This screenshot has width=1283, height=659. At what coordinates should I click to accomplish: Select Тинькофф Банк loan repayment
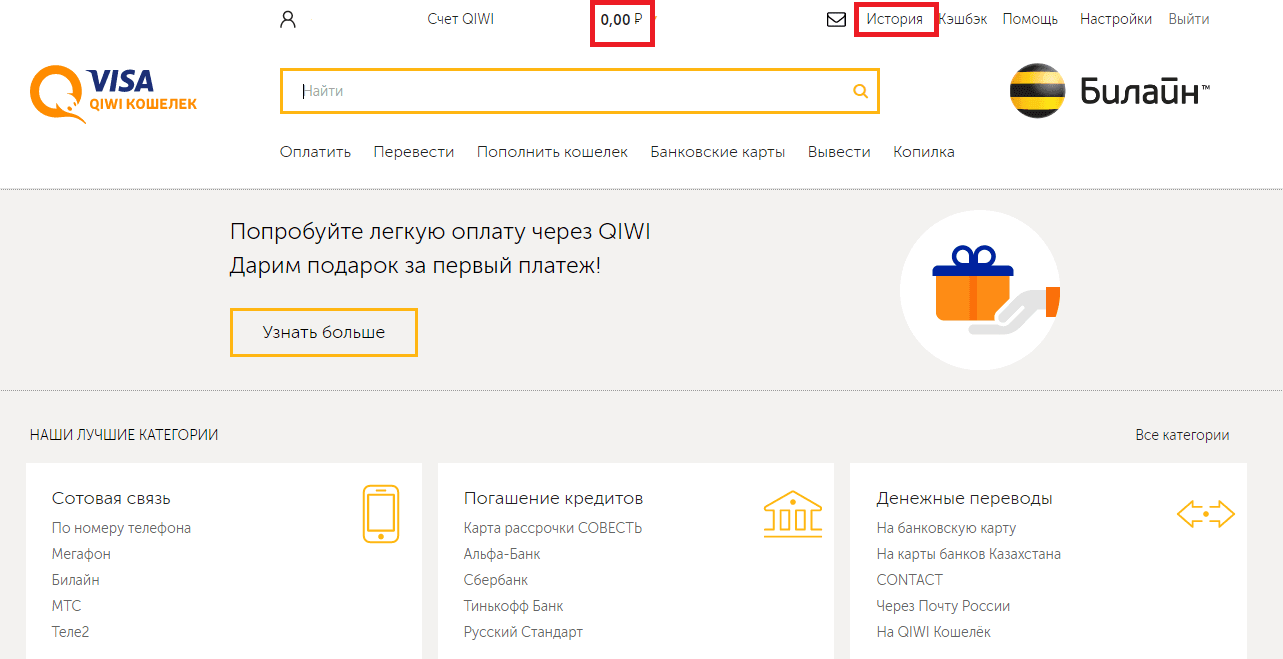pos(514,606)
